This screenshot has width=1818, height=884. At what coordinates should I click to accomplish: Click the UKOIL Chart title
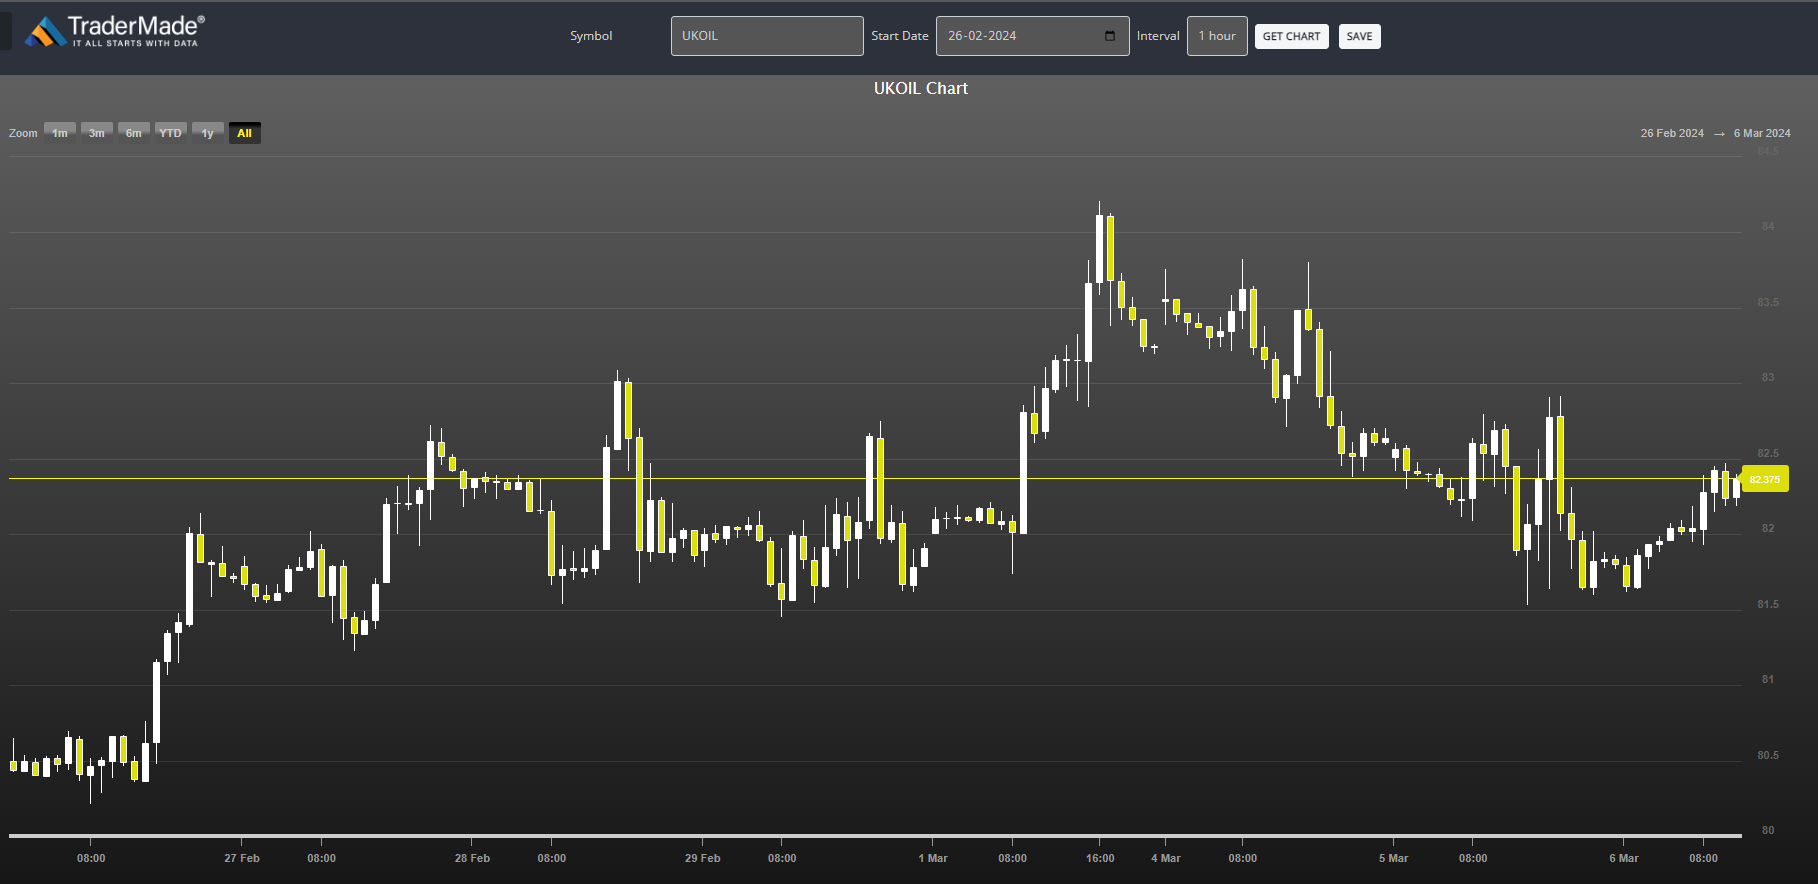point(921,88)
